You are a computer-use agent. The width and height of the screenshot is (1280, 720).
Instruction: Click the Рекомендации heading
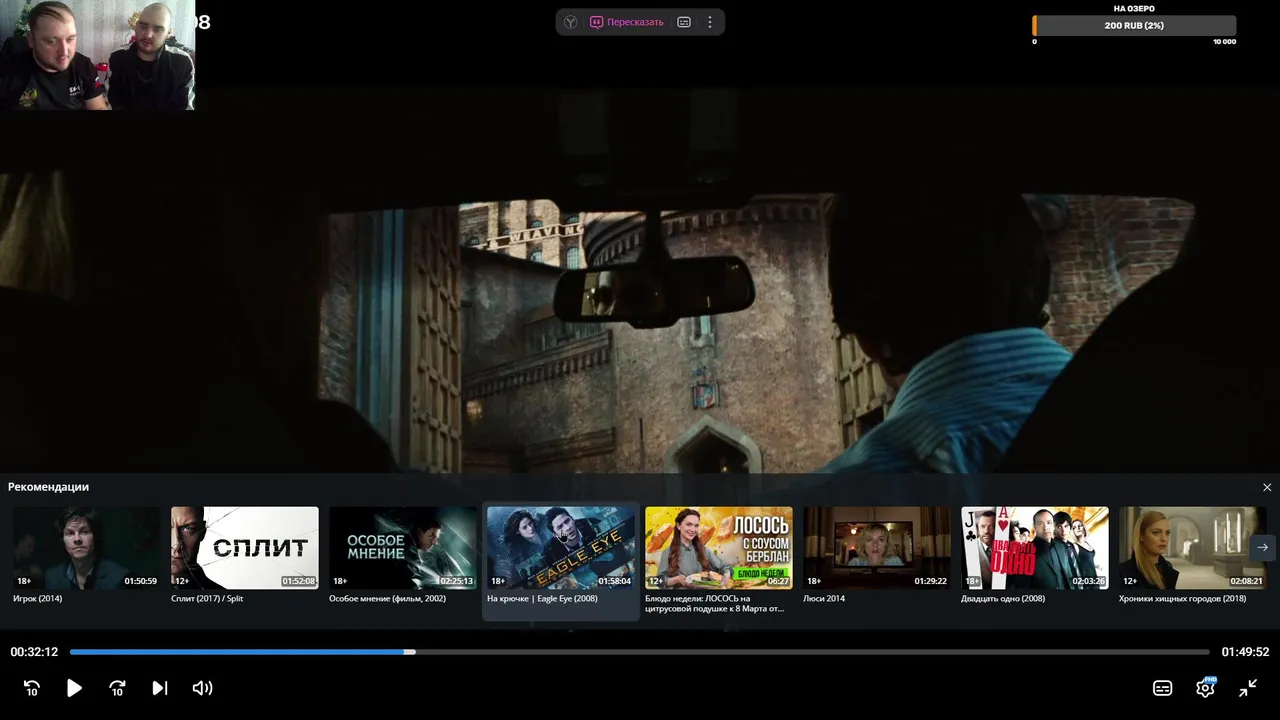coord(48,487)
